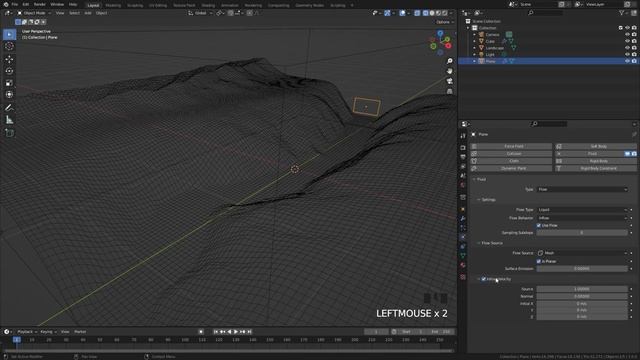Image resolution: width=640 pixels, height=360 pixels.
Task: Open the Flow Source Mesh dropdown
Action: pyautogui.click(x=582, y=253)
